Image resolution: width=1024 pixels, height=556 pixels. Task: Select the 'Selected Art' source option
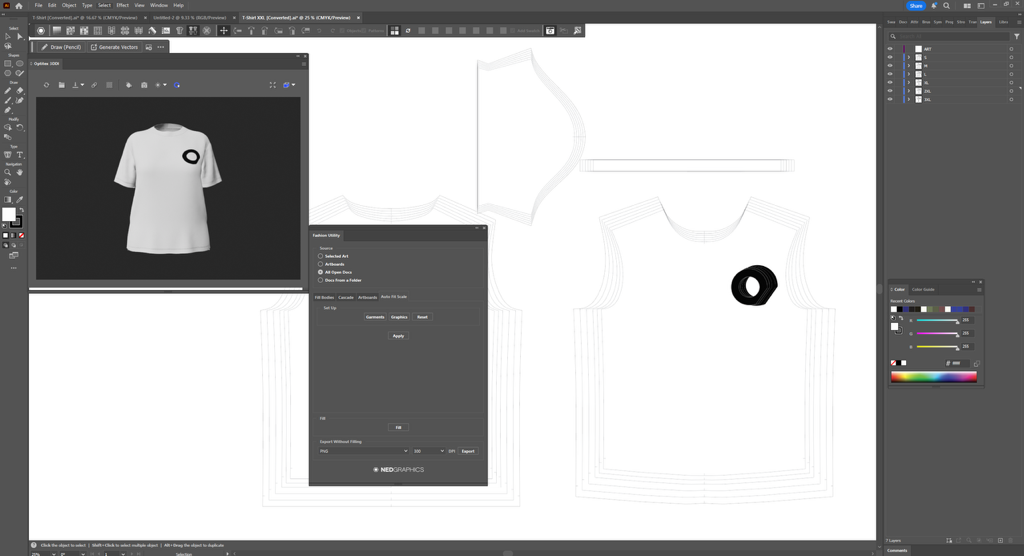pos(321,256)
